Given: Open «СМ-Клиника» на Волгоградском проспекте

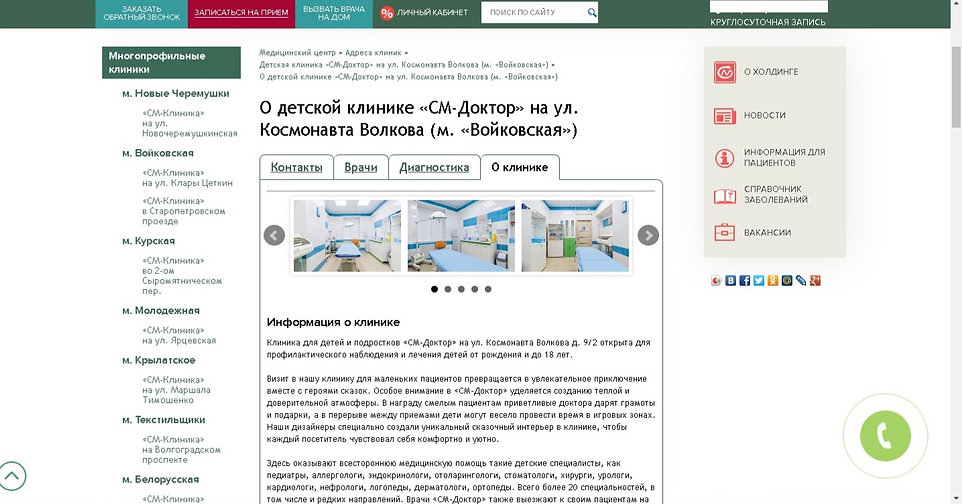Looking at the screenshot, I should click(181, 449).
